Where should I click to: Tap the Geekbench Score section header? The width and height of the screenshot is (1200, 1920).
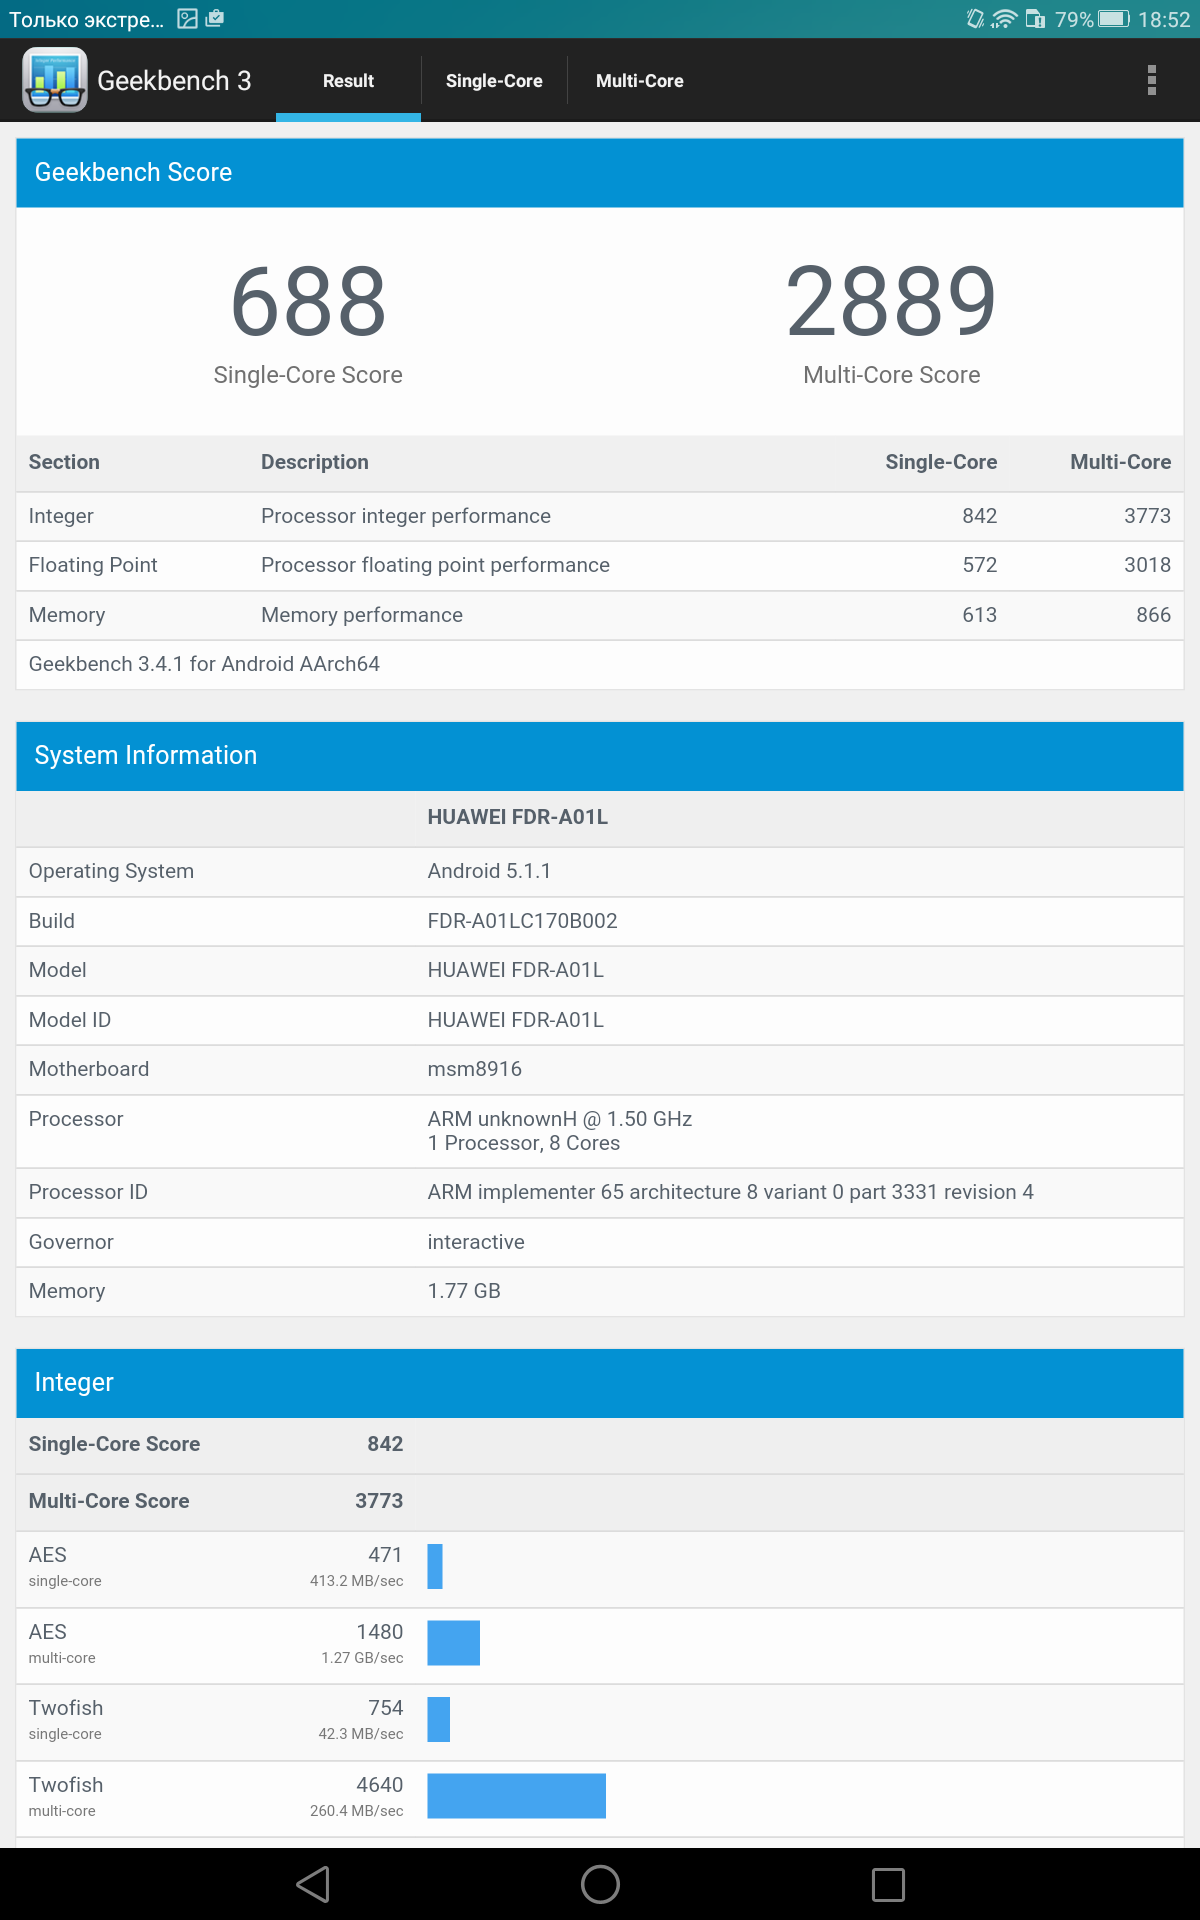click(x=600, y=173)
